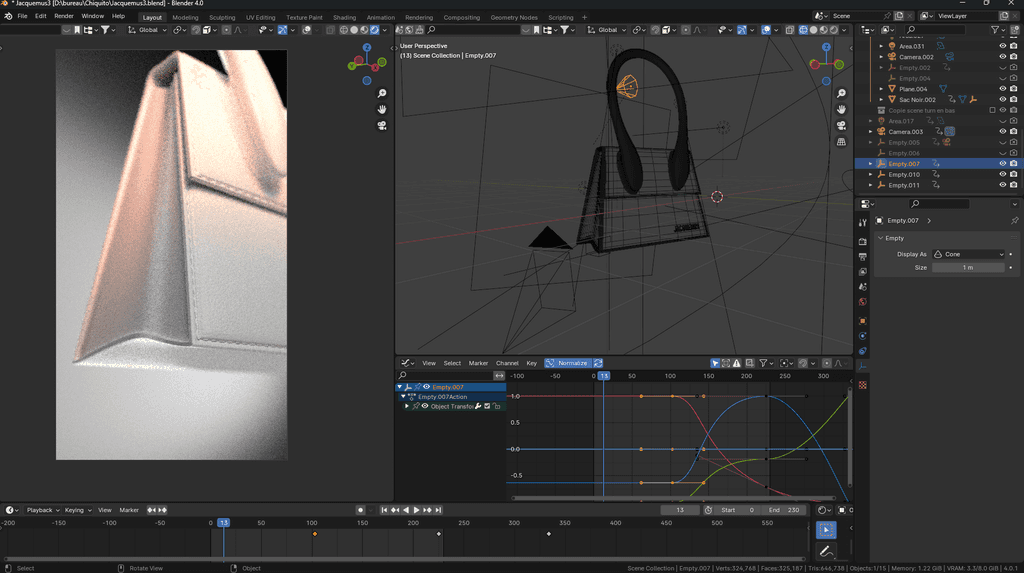1024x573 pixels.
Task: Toggle the Normalize button in Graph Editor
Action: 567,363
